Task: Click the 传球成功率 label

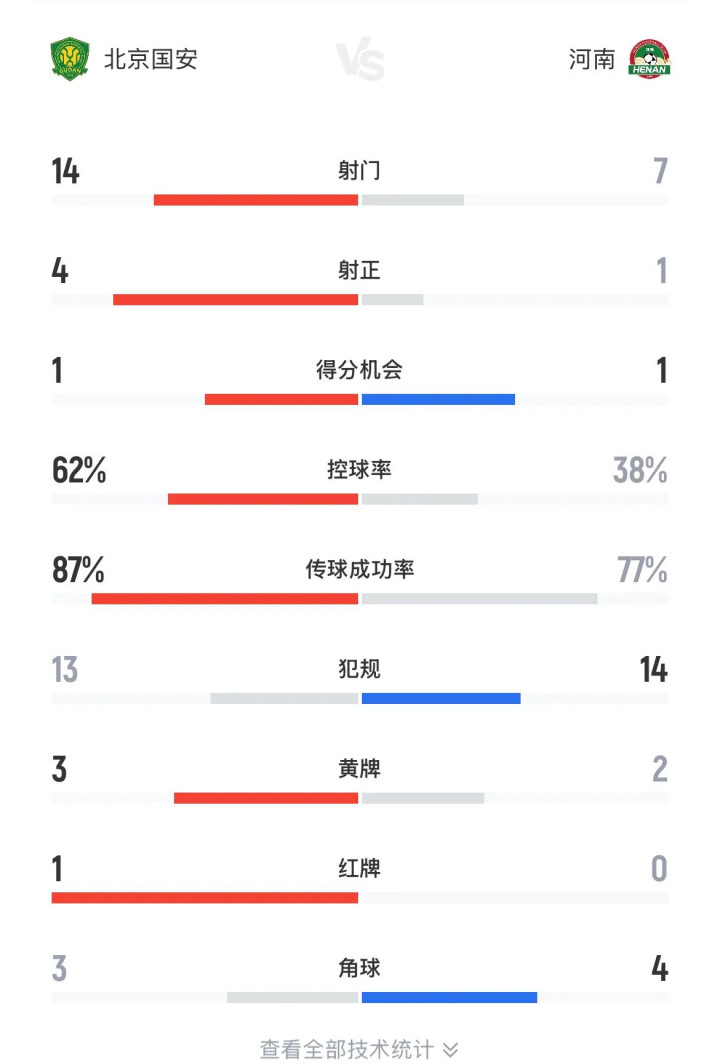Action: point(360,569)
